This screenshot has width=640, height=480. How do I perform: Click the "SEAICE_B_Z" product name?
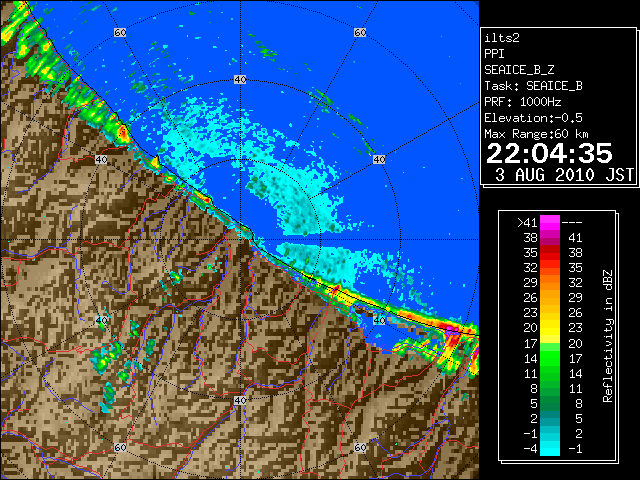519,70
